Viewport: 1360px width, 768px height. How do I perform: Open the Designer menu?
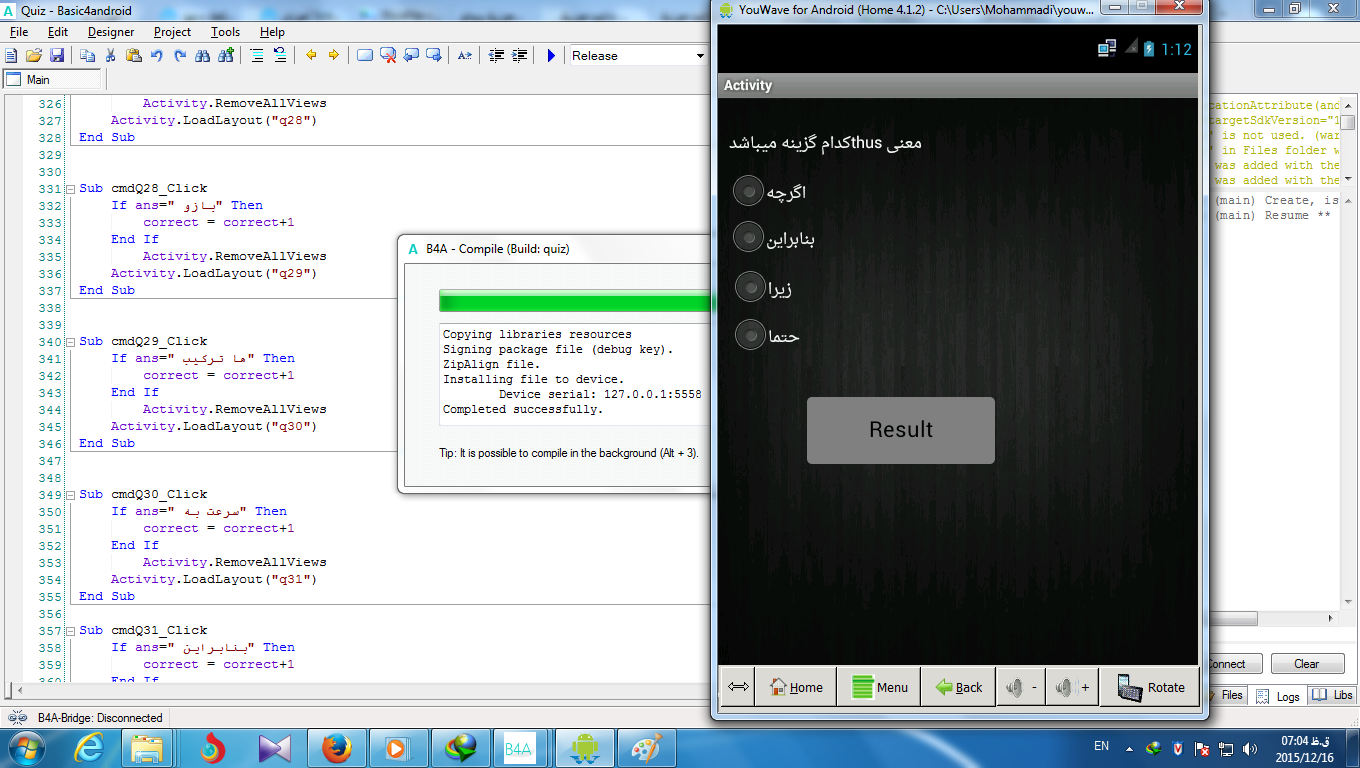[111, 32]
